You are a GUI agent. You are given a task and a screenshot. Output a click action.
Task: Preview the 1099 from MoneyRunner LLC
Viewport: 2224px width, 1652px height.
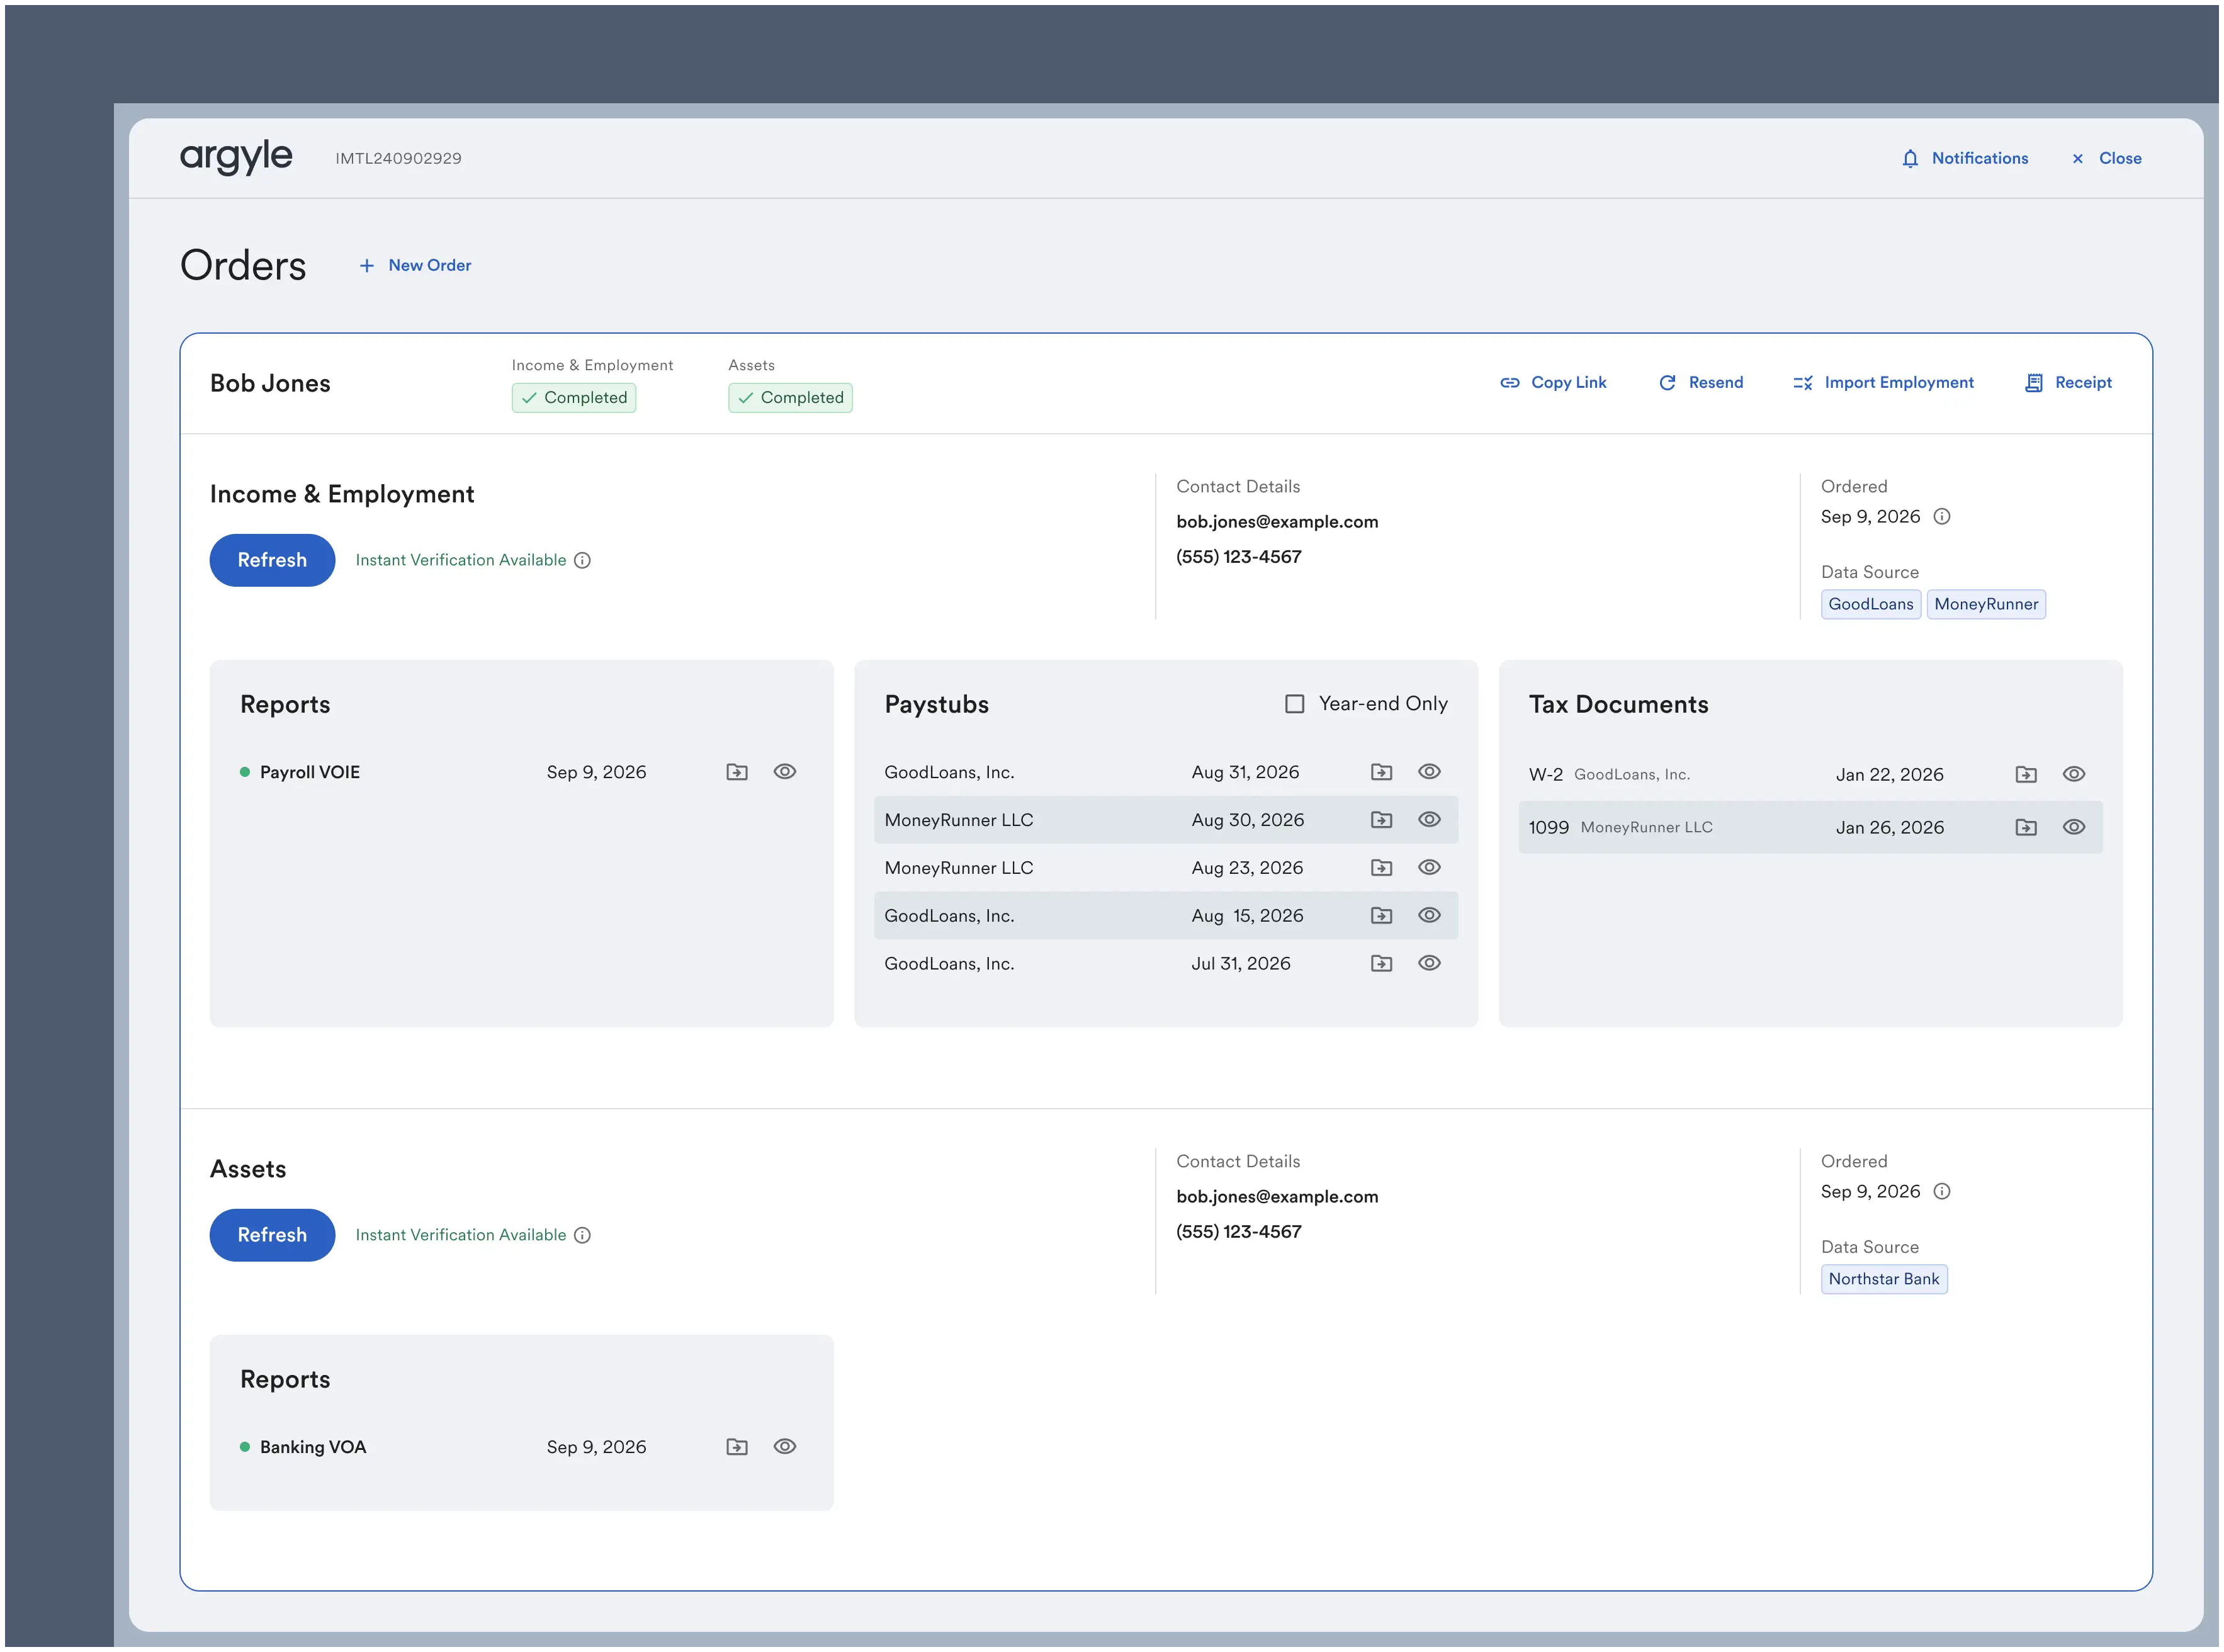coord(2074,827)
